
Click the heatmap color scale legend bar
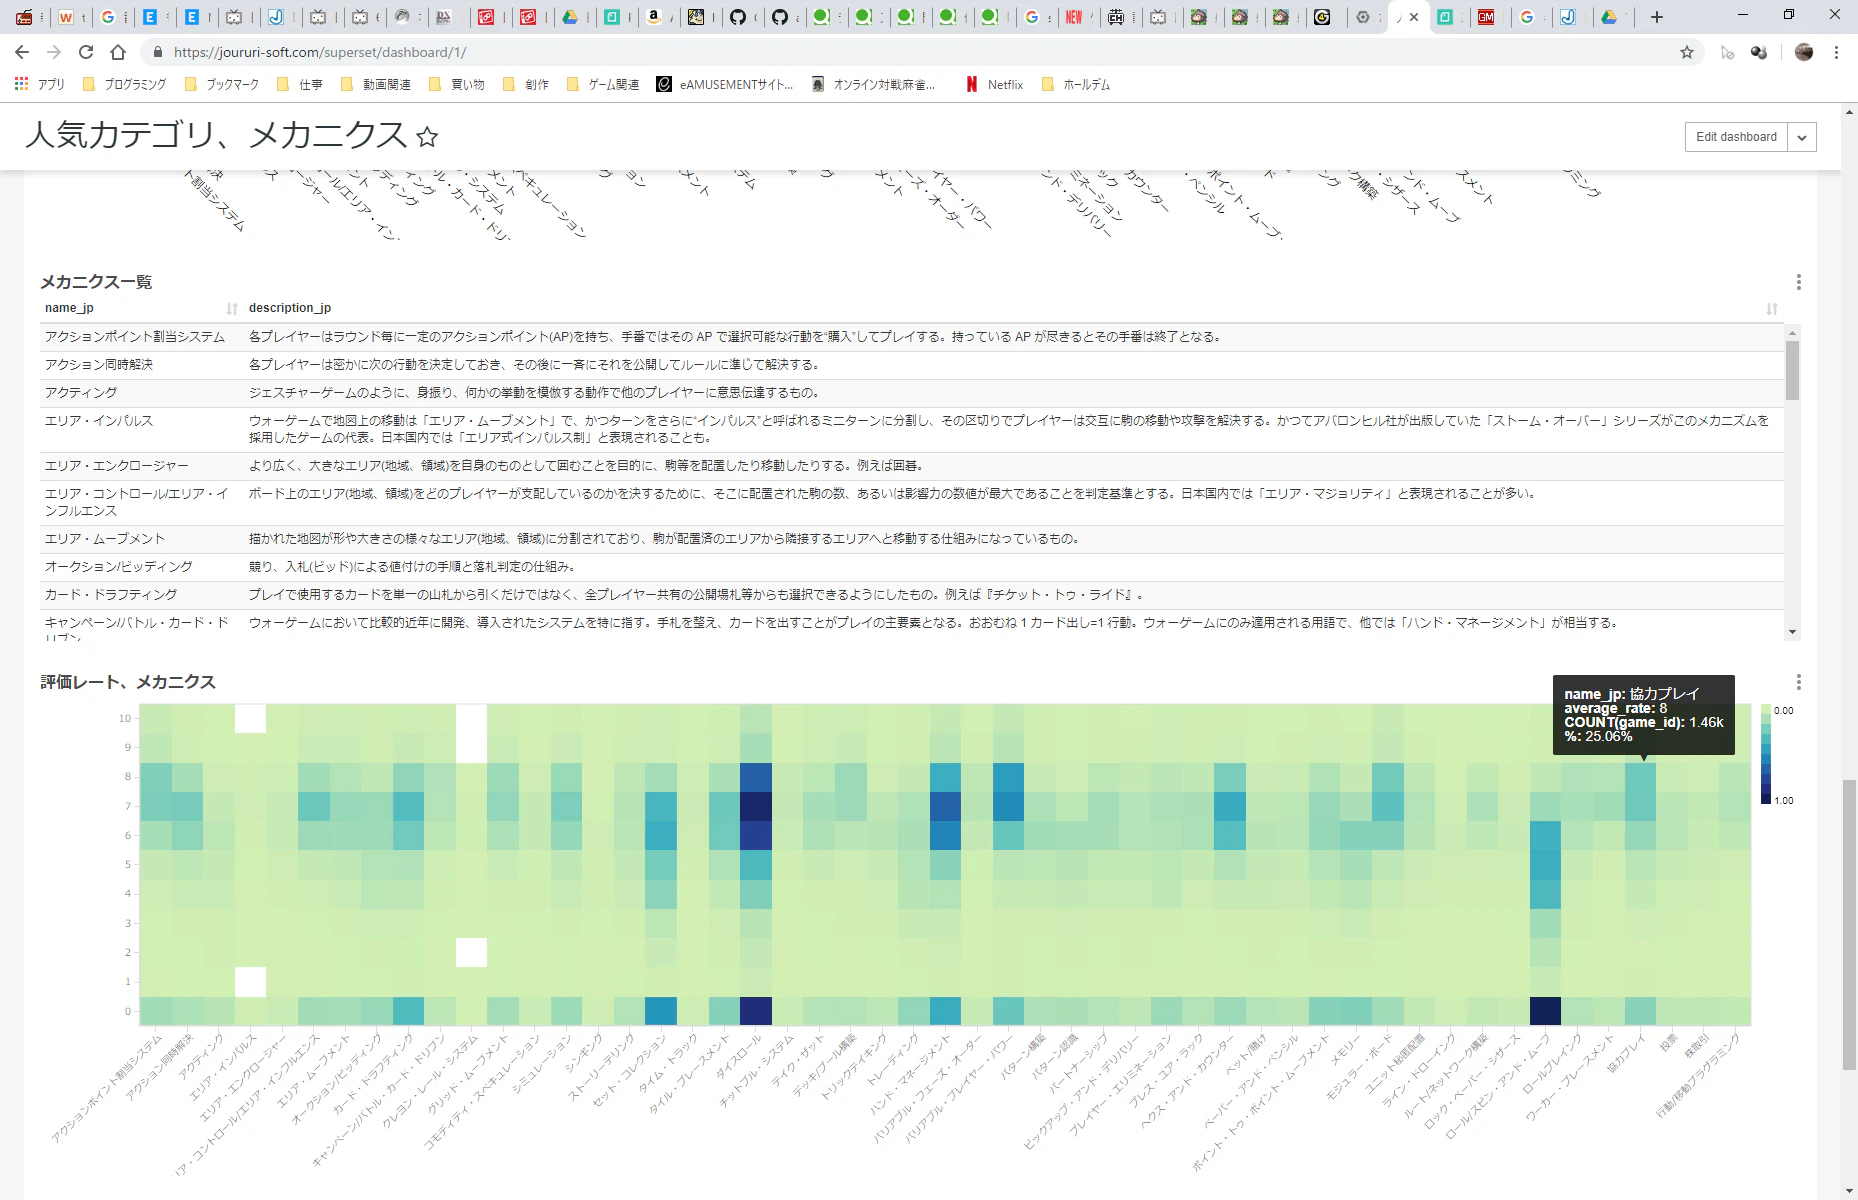tap(1766, 755)
